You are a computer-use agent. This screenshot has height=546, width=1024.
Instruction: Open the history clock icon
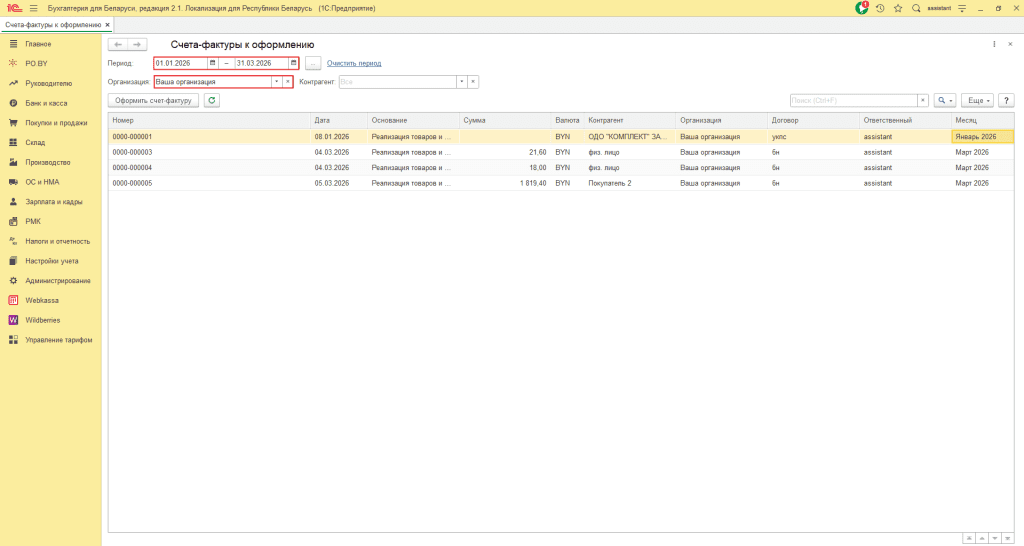880,8
